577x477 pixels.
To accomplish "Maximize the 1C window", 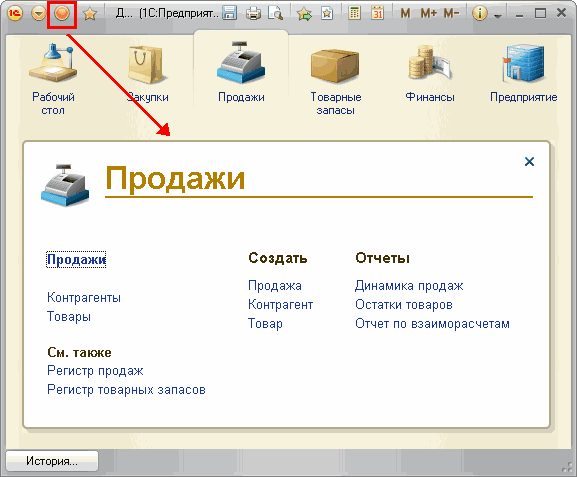I will pyautogui.click(x=540, y=14).
